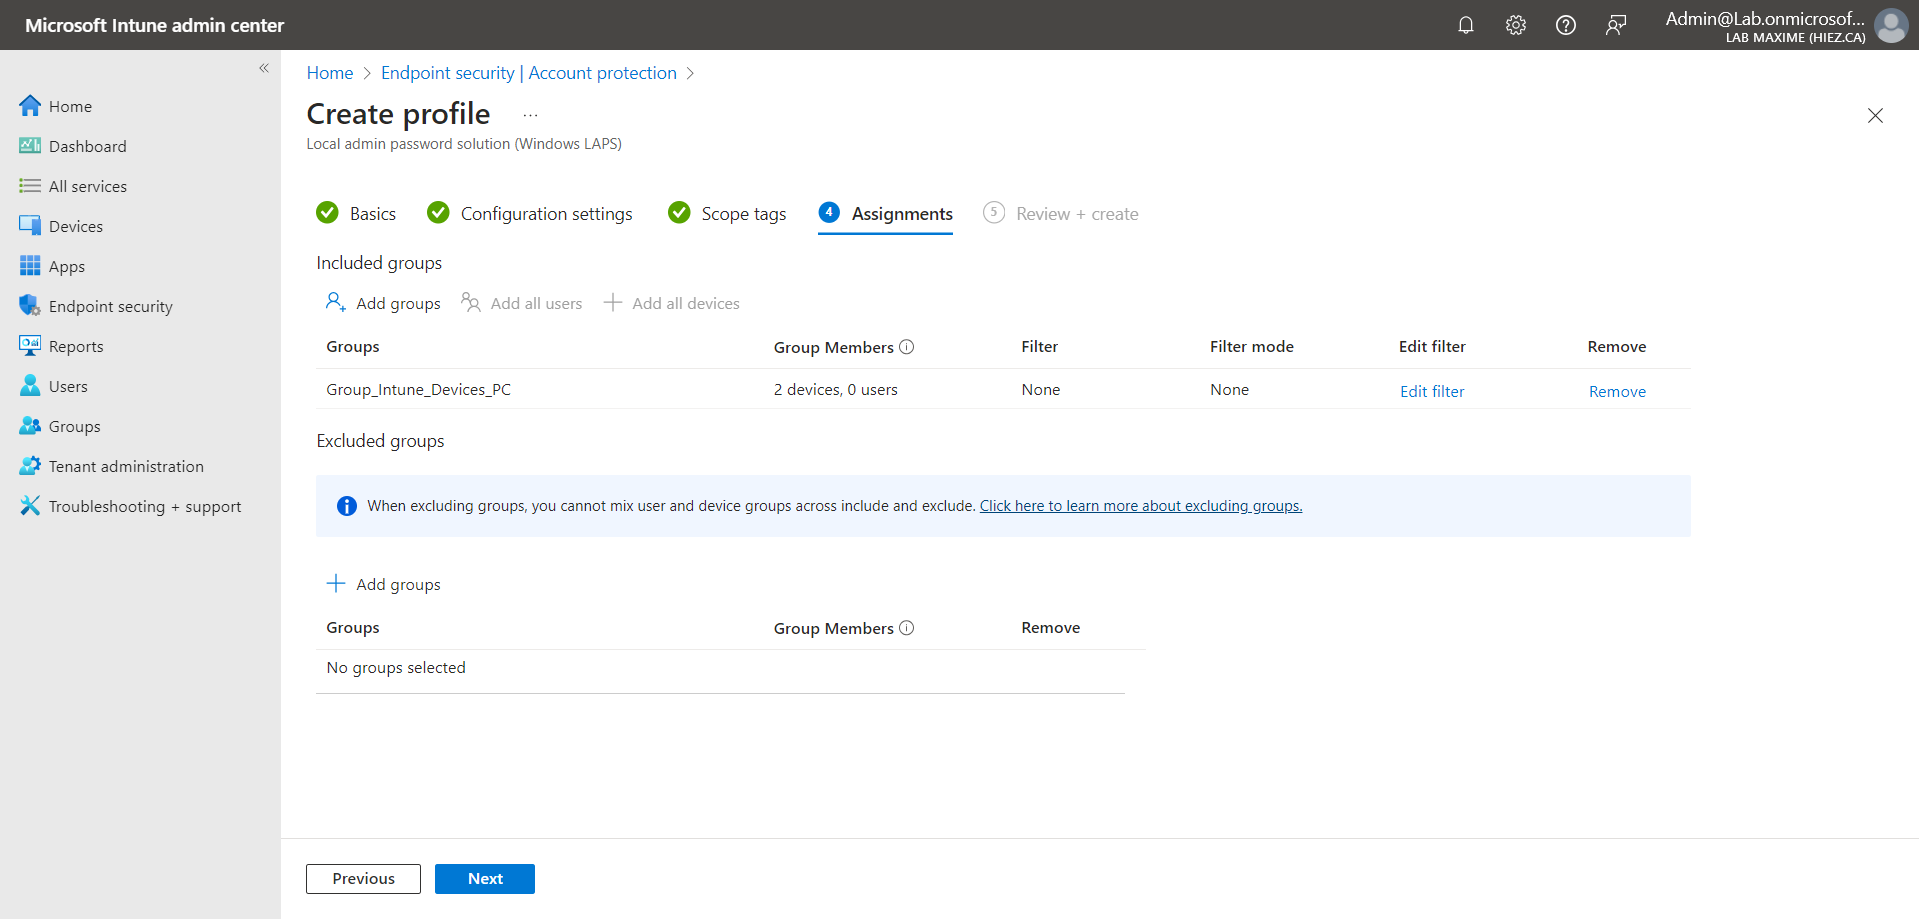Open Troubleshooting + support in sidebar
Image resolution: width=1919 pixels, height=919 pixels.
pos(144,506)
